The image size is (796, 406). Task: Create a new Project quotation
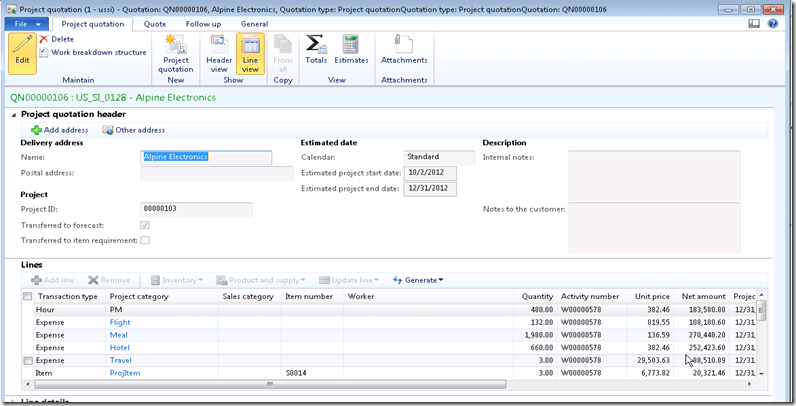(177, 50)
